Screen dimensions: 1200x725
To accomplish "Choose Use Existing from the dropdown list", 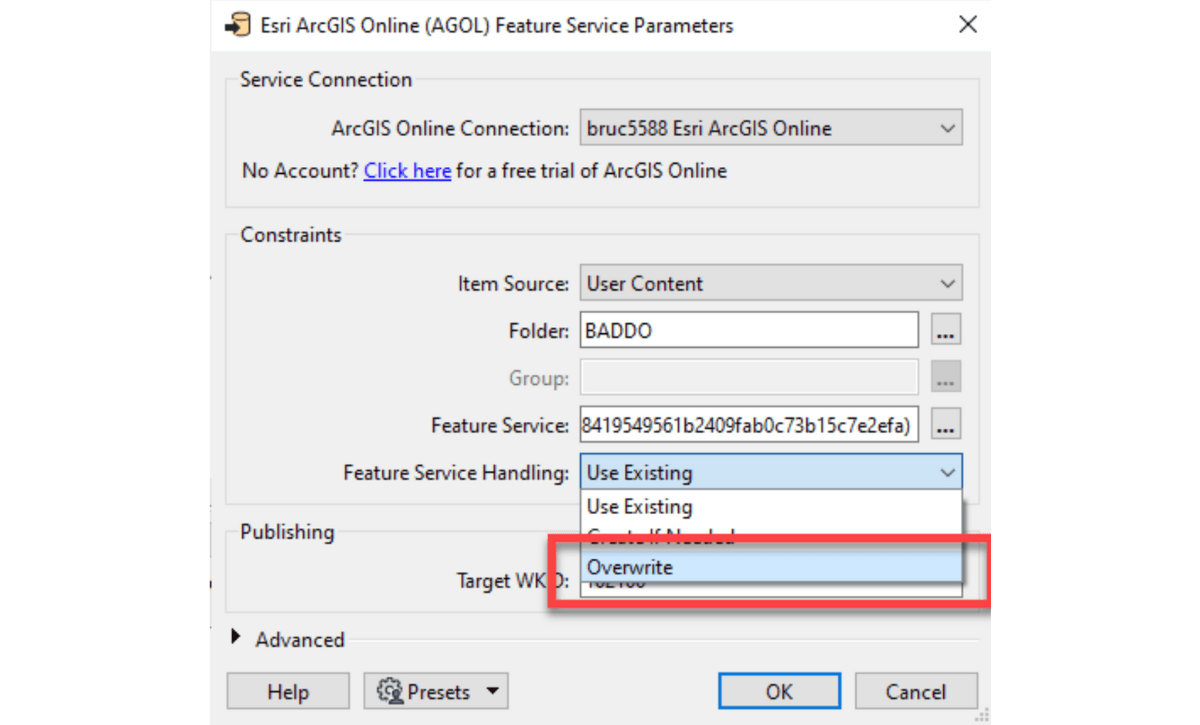I will [771, 506].
